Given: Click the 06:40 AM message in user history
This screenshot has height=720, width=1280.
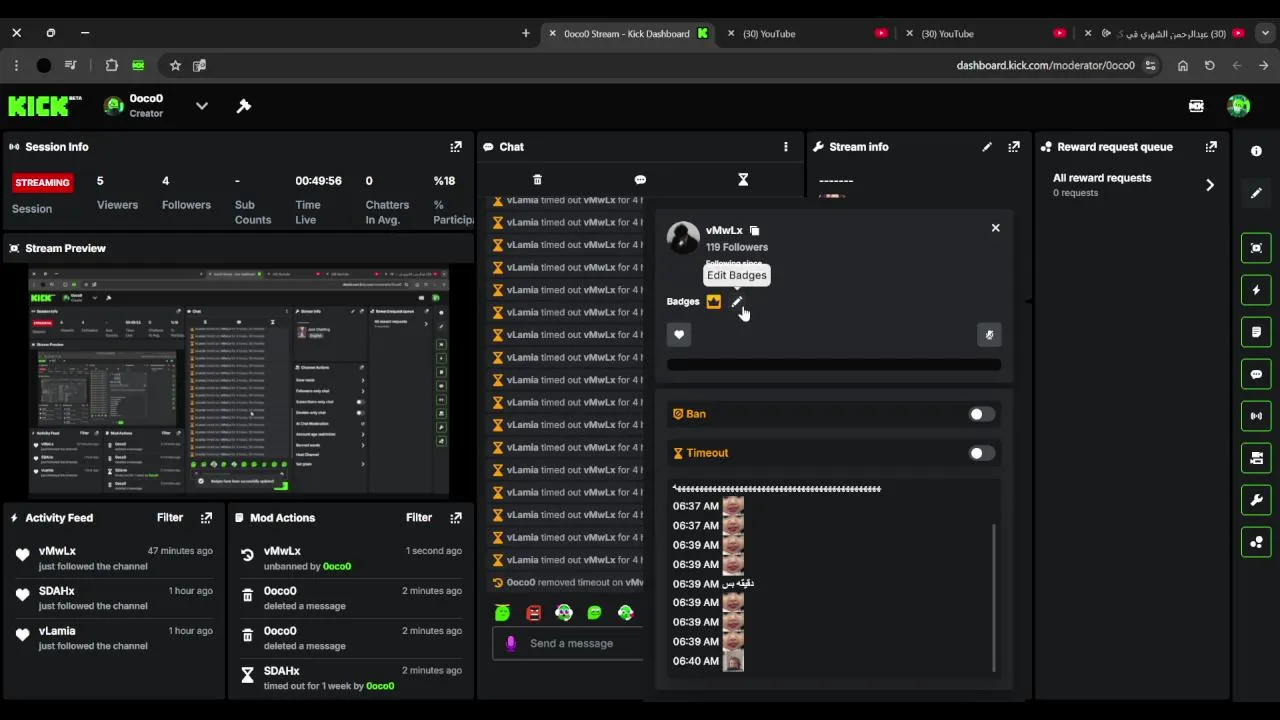Looking at the screenshot, I should click(x=708, y=661).
